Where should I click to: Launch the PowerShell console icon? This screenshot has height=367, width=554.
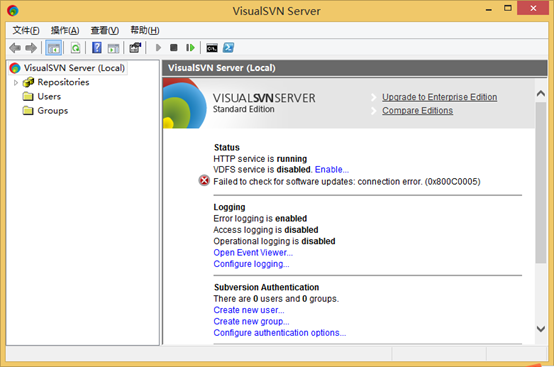pyautogui.click(x=228, y=47)
